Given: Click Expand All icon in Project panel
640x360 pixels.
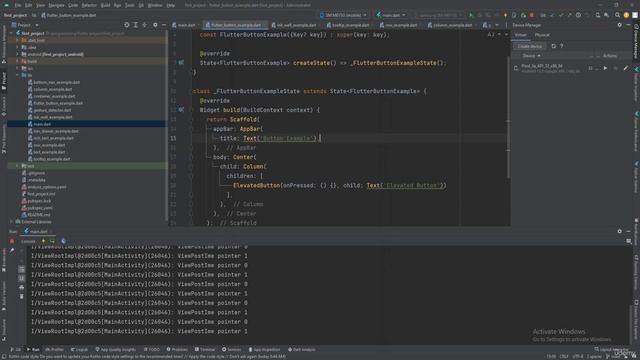Looking at the screenshot, I should pyautogui.click(x=136, y=25).
